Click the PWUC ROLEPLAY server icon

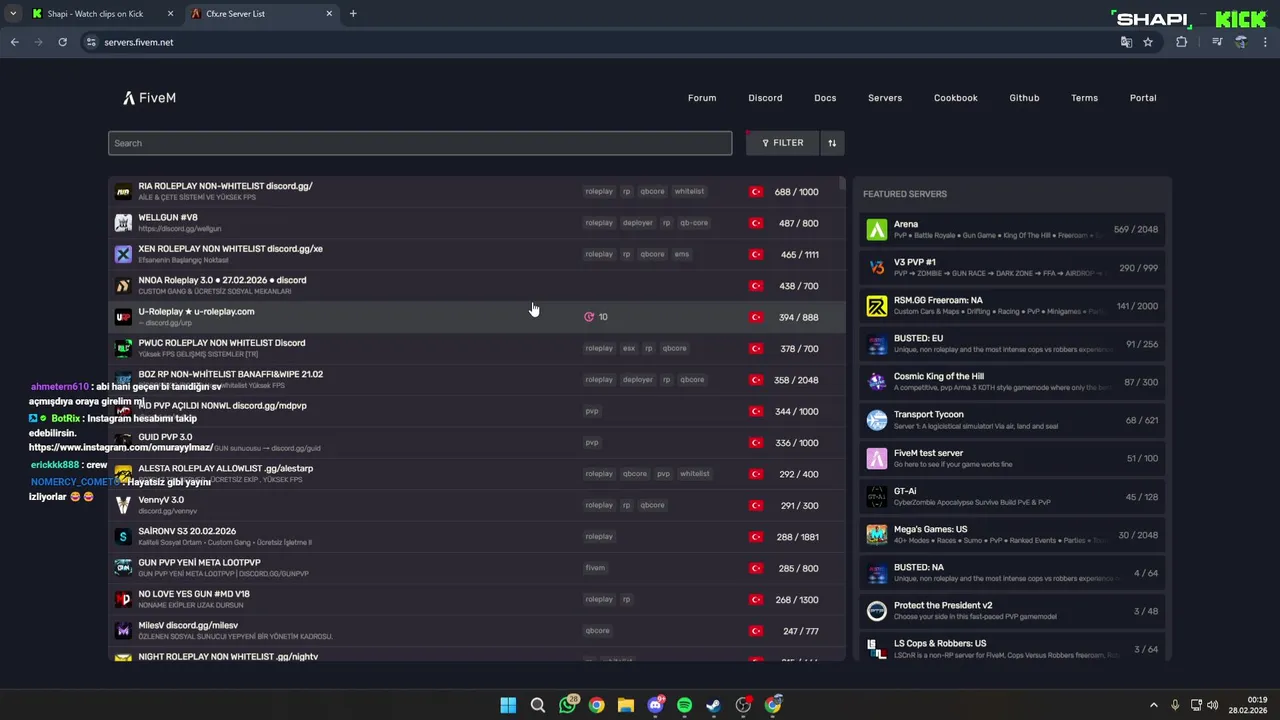[123, 348]
